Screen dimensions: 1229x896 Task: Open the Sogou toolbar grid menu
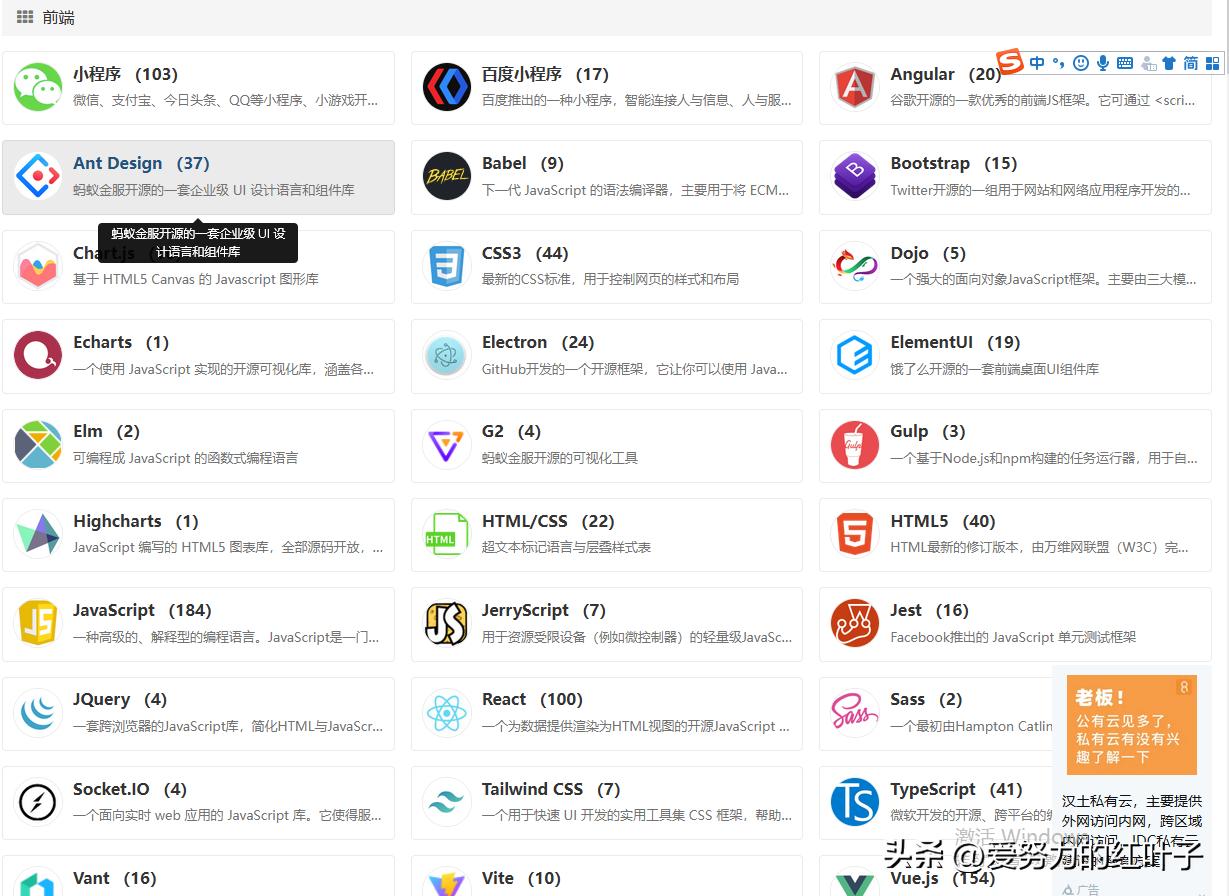click(x=1213, y=62)
